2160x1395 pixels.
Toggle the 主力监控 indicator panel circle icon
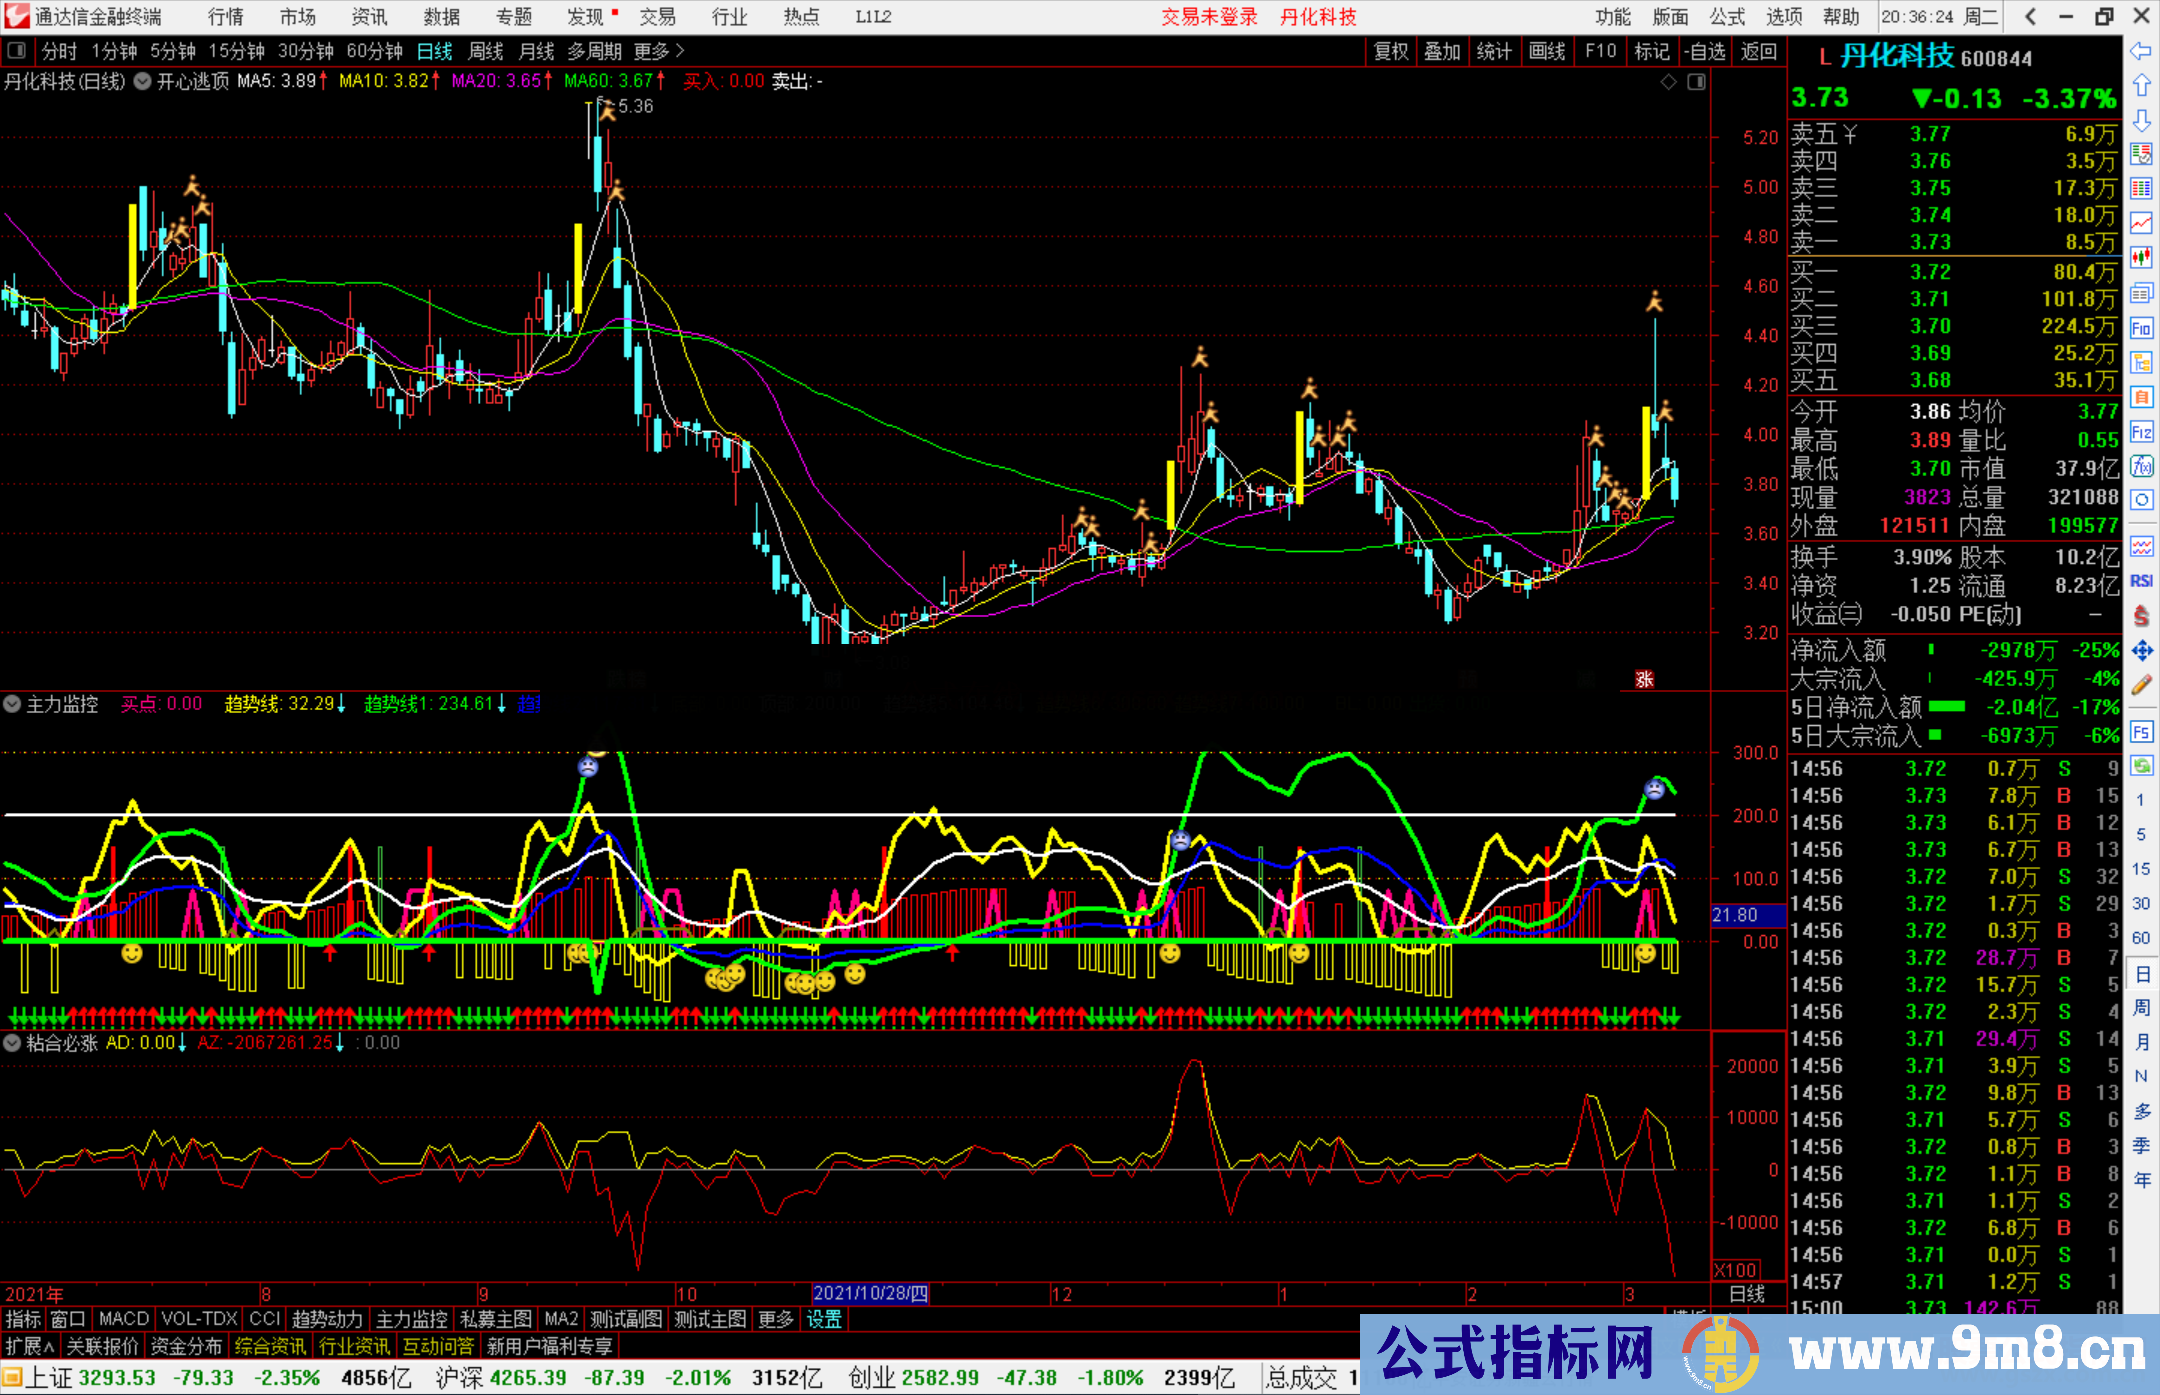[x=12, y=704]
